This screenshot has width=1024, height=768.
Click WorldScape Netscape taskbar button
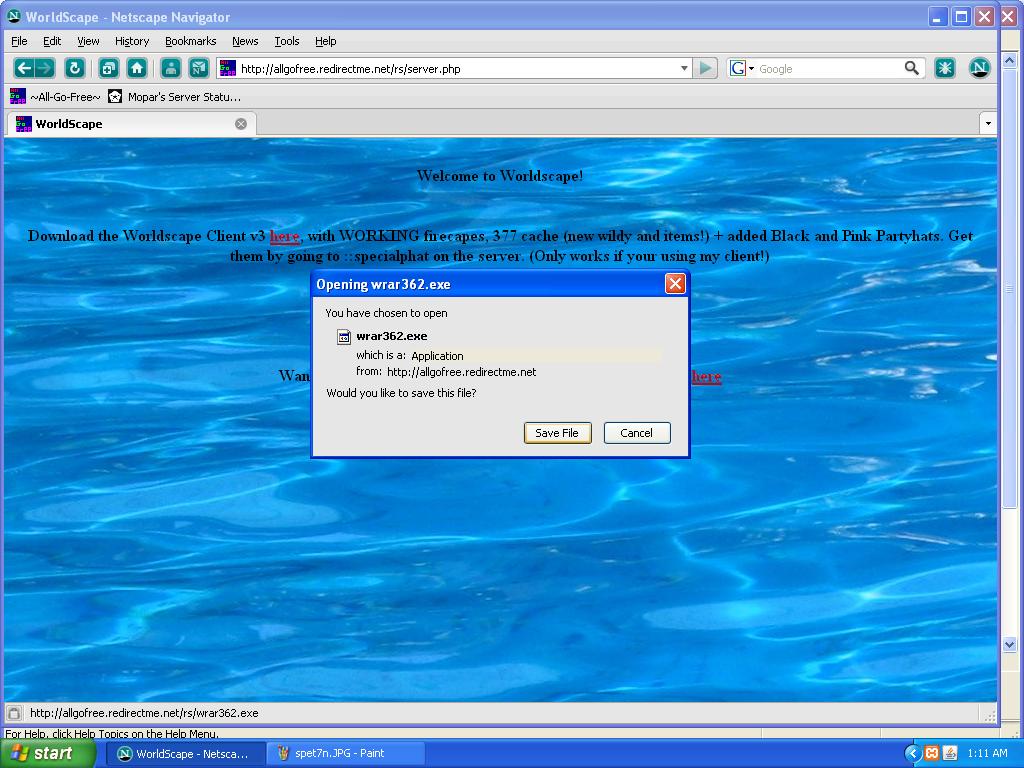coord(184,754)
